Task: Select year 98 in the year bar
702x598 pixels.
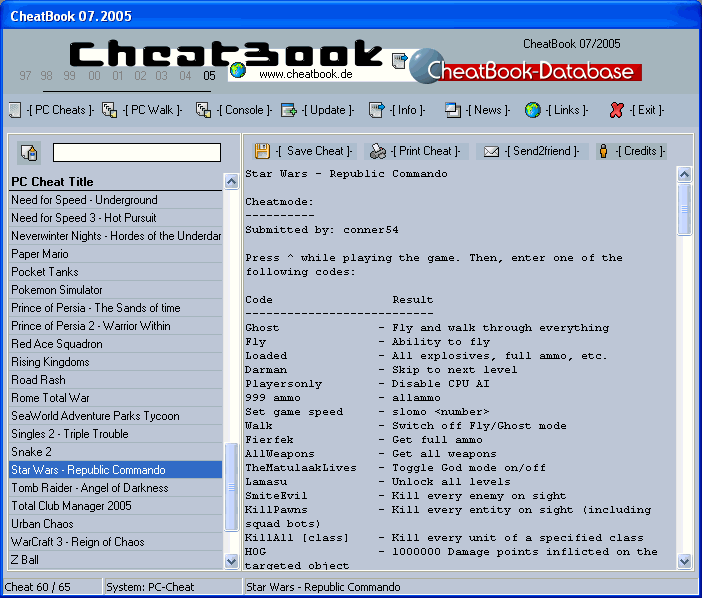Action: [47, 76]
